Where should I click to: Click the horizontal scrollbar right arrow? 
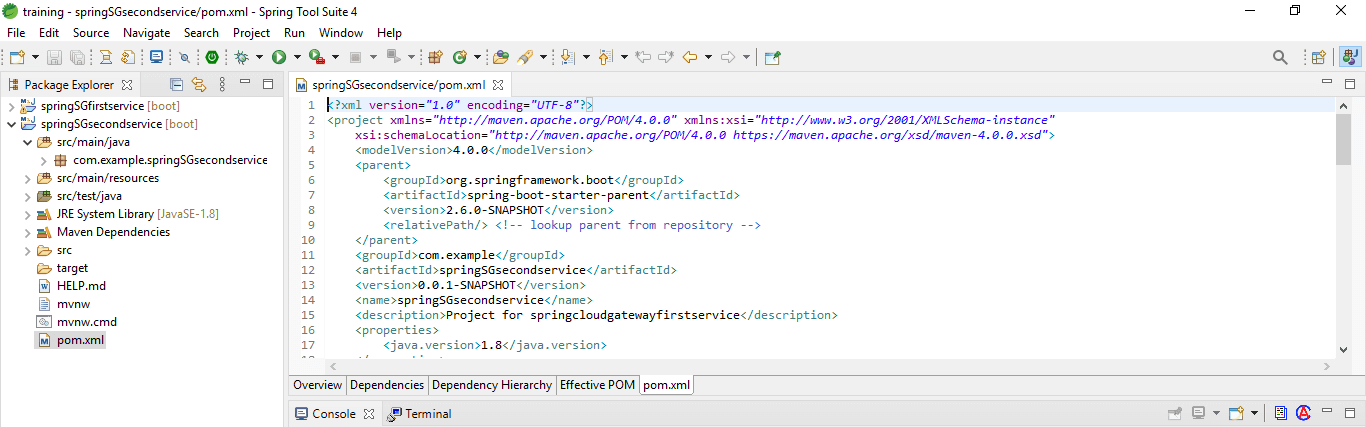point(1327,367)
